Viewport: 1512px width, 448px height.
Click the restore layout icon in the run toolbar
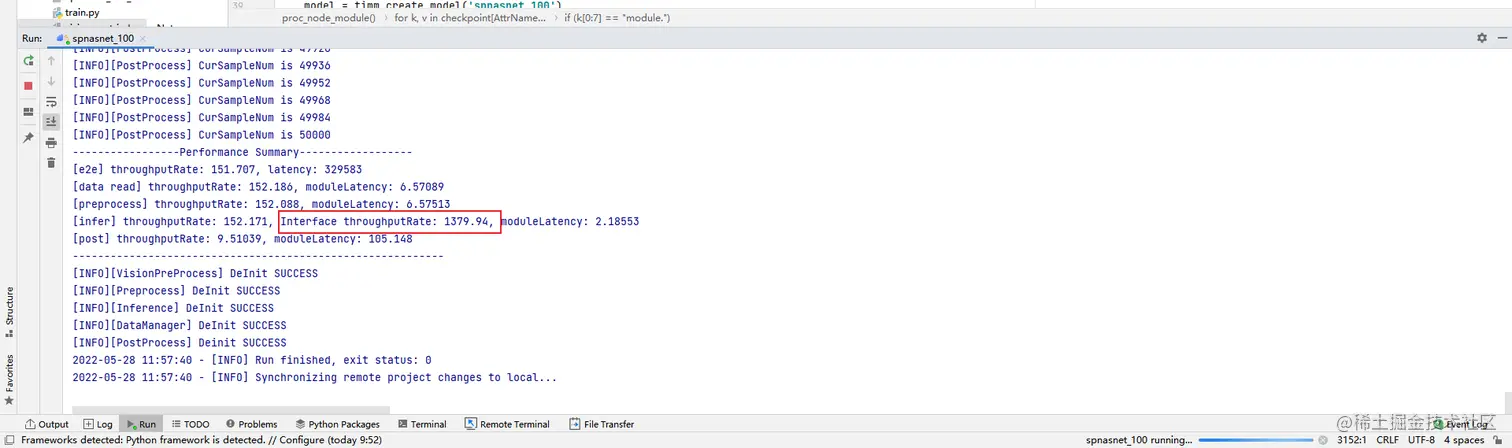28,111
